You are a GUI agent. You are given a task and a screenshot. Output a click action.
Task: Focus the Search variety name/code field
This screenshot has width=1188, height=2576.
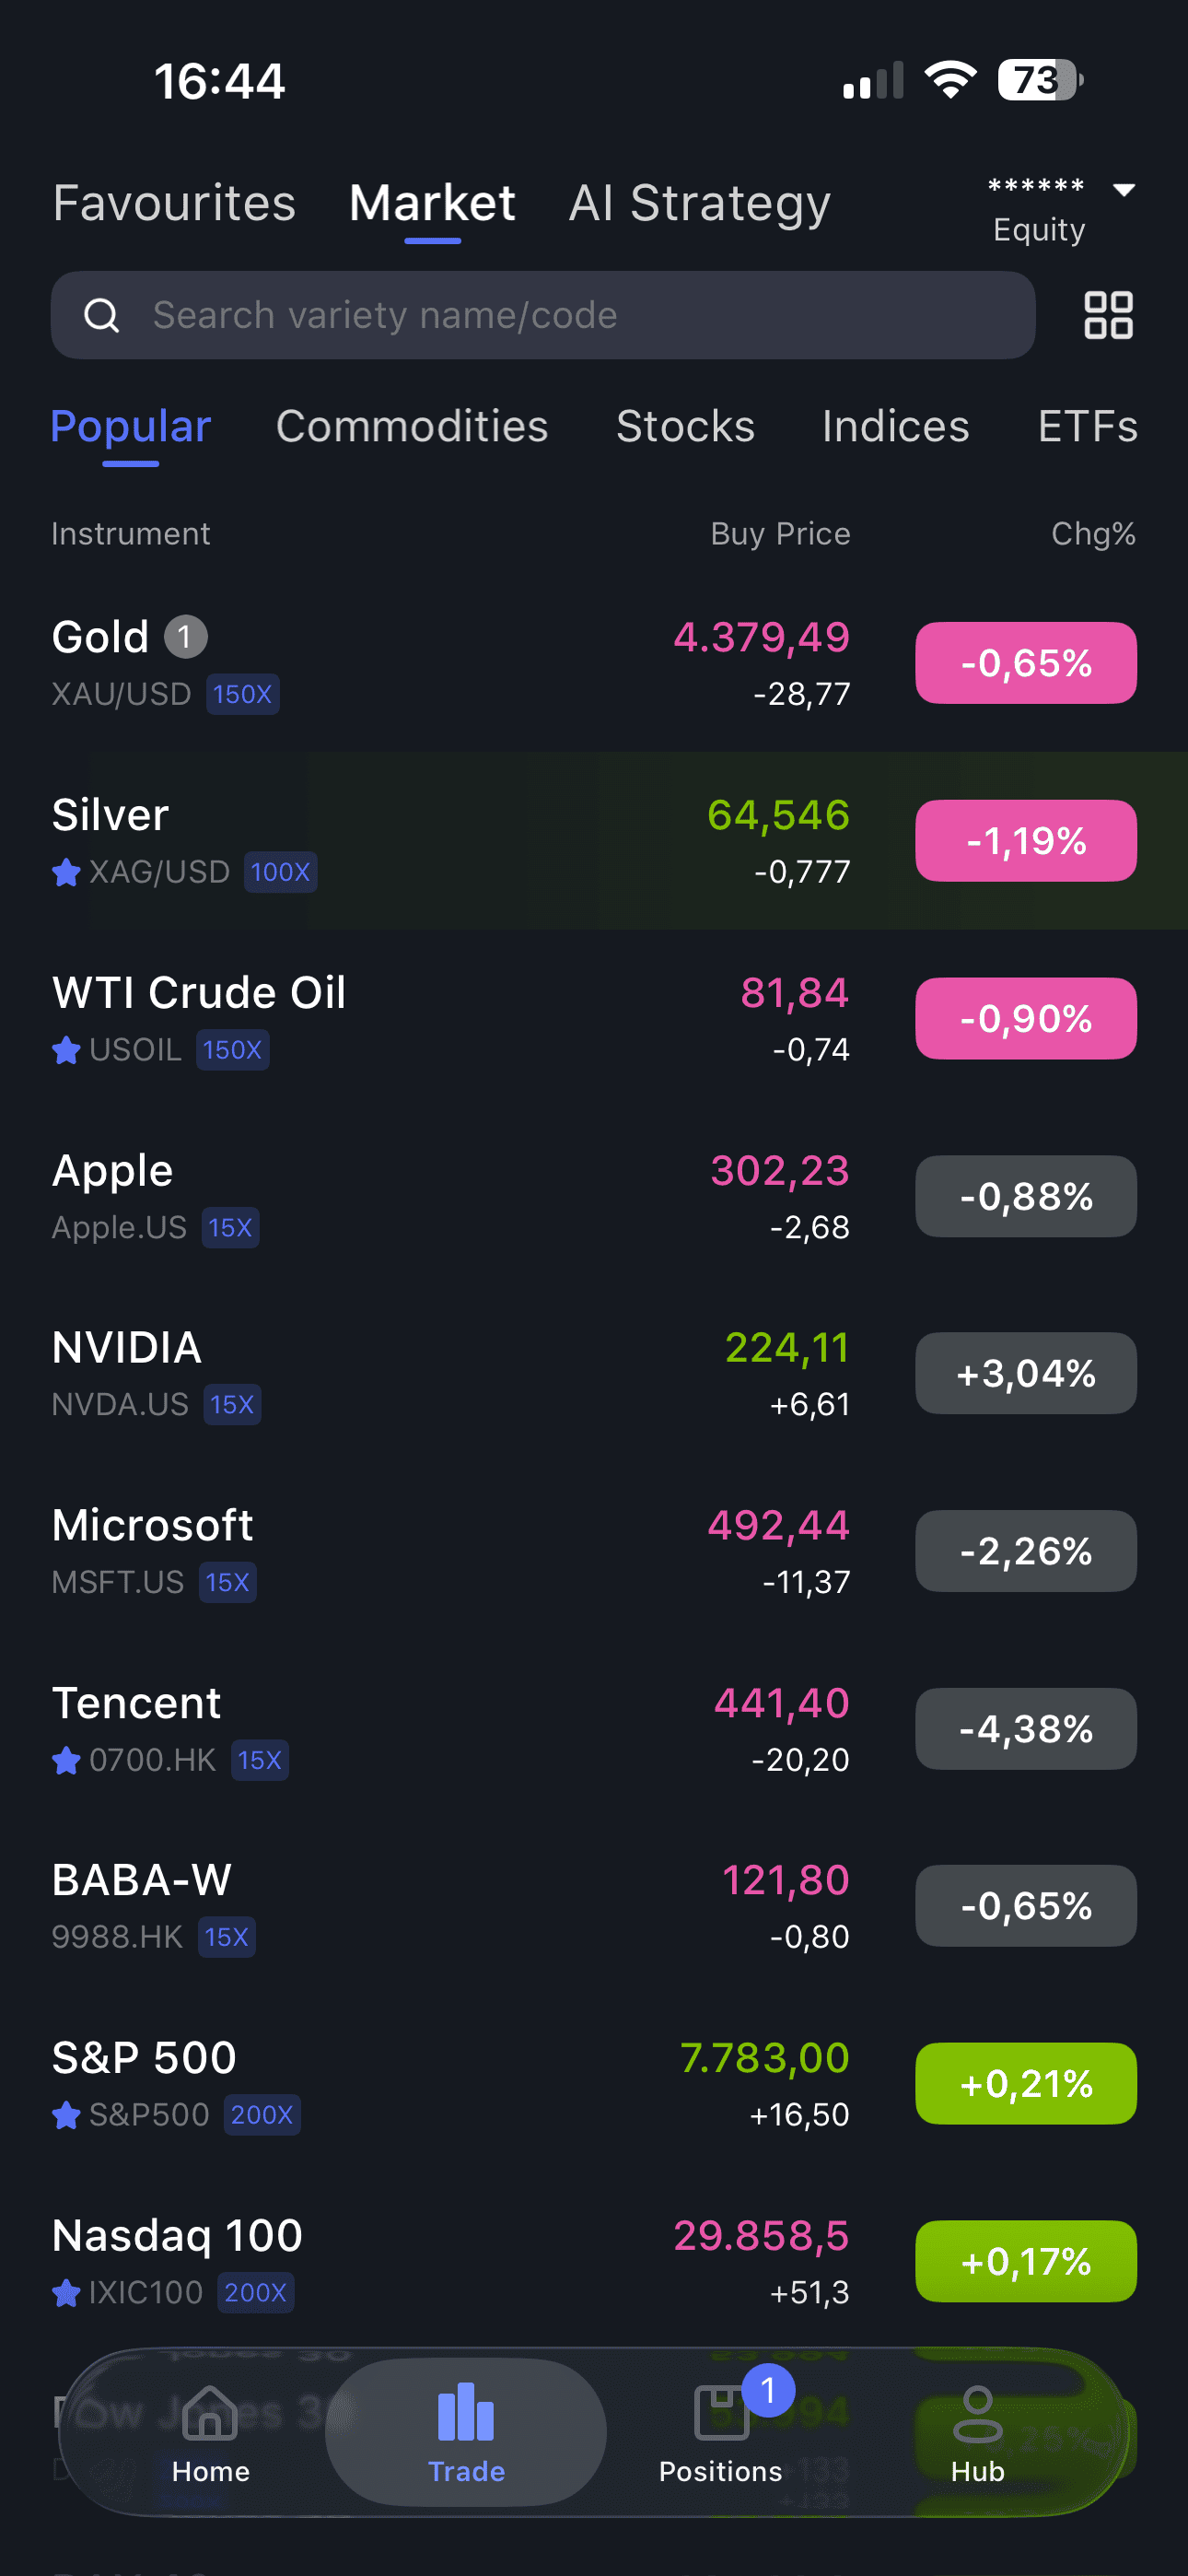point(543,315)
